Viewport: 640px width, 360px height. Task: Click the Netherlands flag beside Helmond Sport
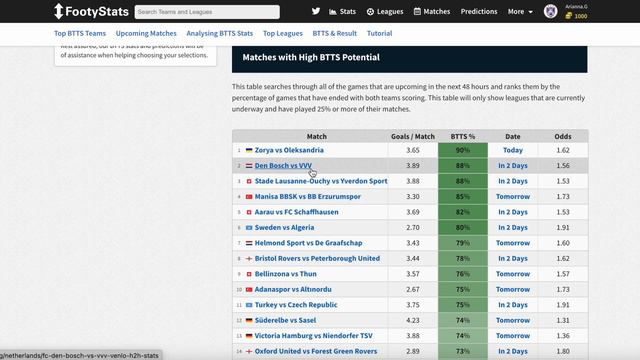click(x=249, y=243)
